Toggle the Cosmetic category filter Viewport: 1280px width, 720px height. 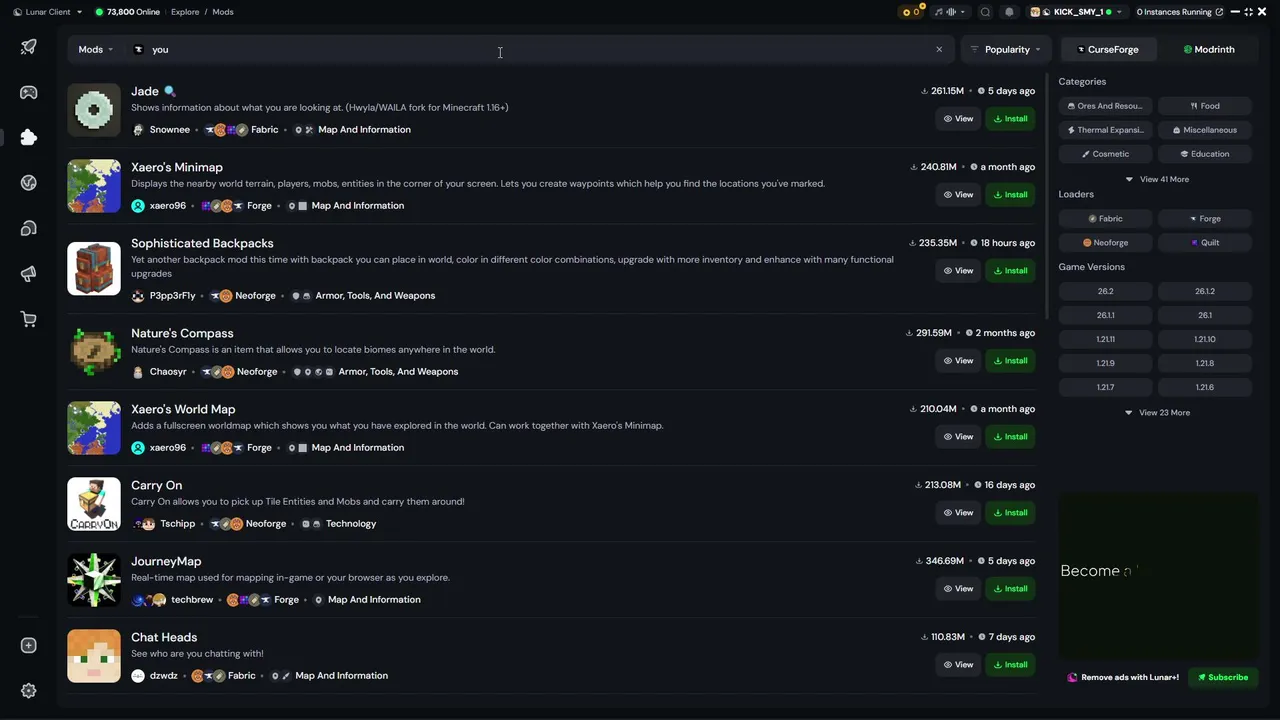pyautogui.click(x=1106, y=154)
